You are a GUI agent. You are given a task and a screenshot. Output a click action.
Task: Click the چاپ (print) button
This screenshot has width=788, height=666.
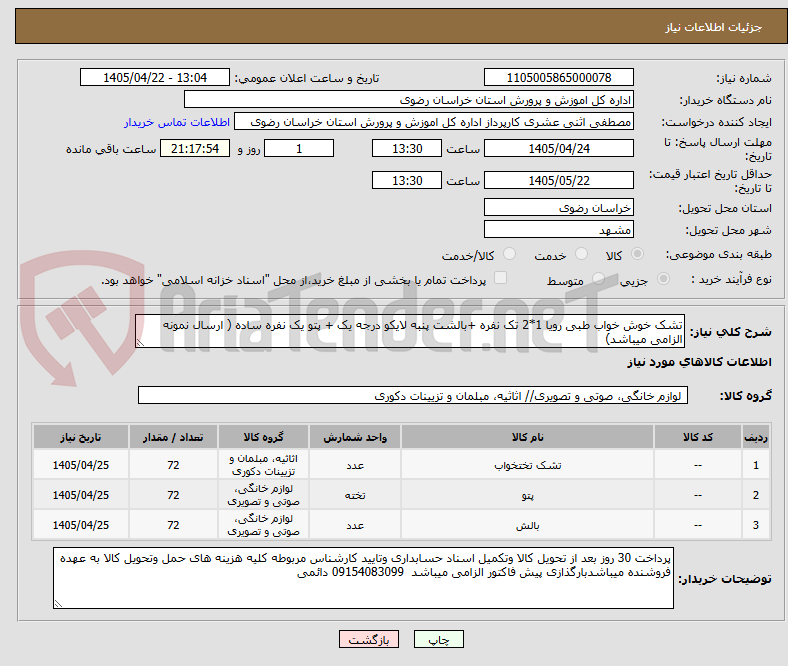[x=438, y=639]
